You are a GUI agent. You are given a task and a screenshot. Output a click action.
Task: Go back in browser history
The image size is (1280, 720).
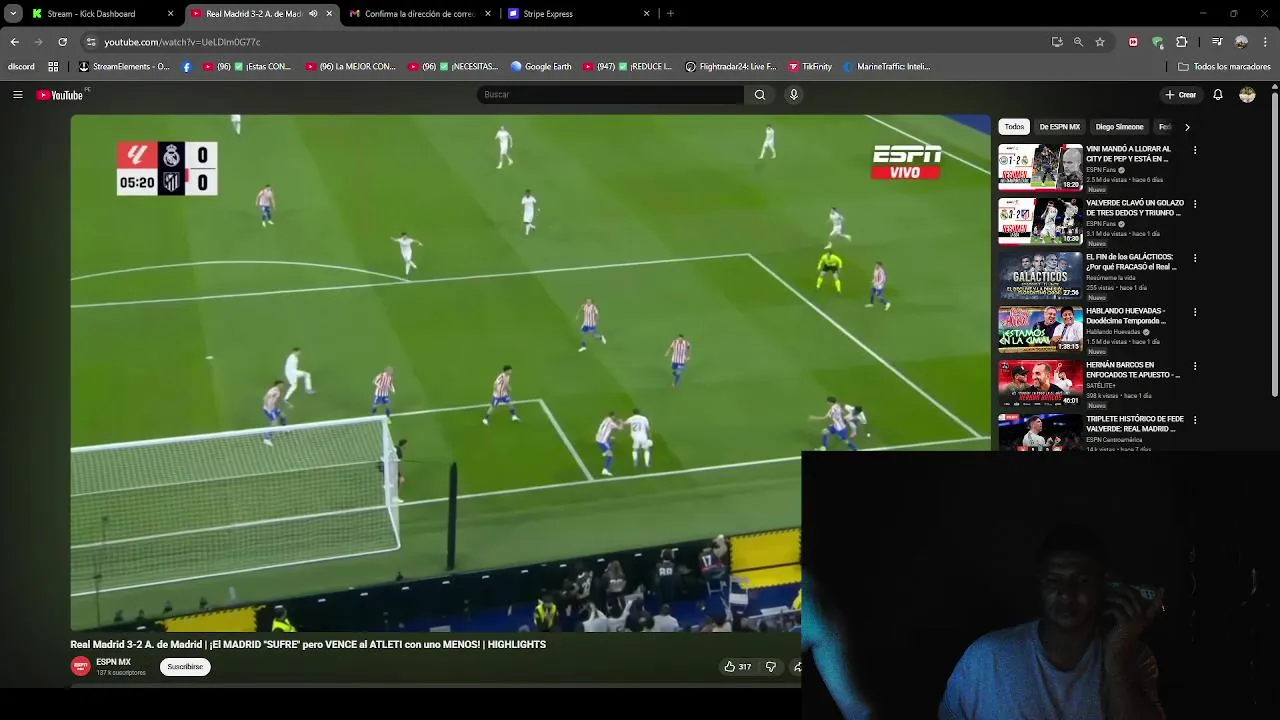pyautogui.click(x=14, y=42)
